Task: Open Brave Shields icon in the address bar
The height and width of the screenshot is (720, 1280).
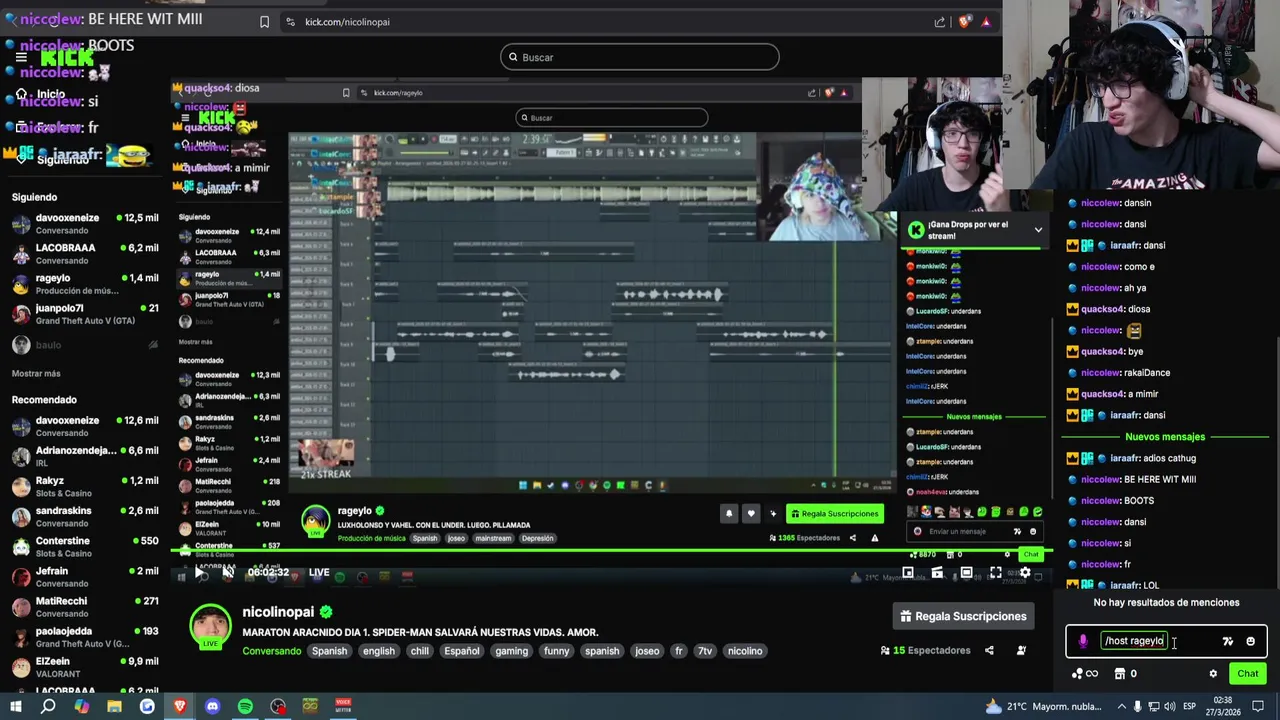Action: [964, 22]
